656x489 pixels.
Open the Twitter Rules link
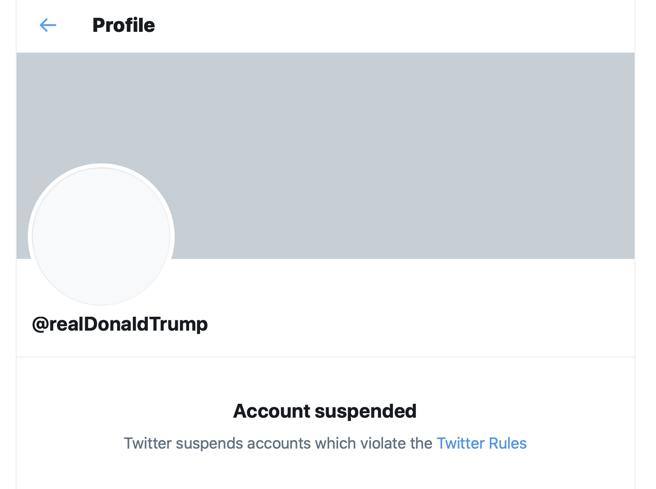point(481,443)
